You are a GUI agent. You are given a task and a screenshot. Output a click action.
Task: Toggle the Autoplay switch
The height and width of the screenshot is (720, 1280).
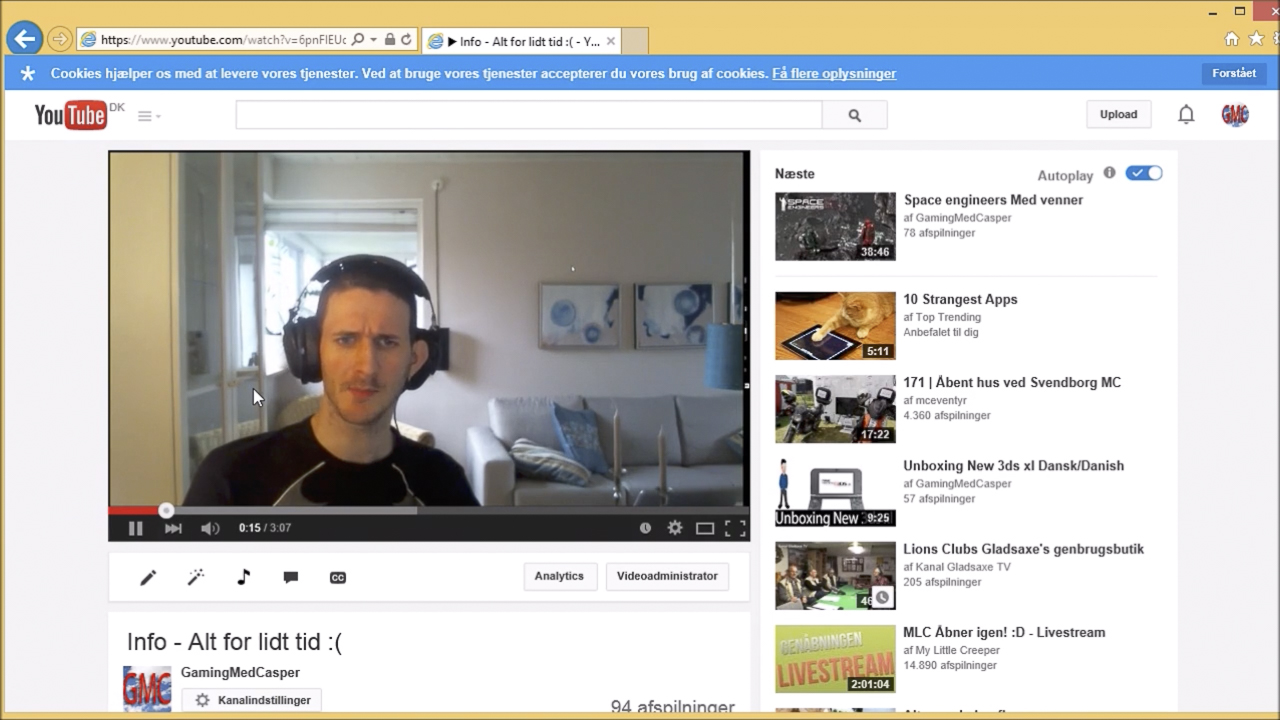pos(1144,173)
